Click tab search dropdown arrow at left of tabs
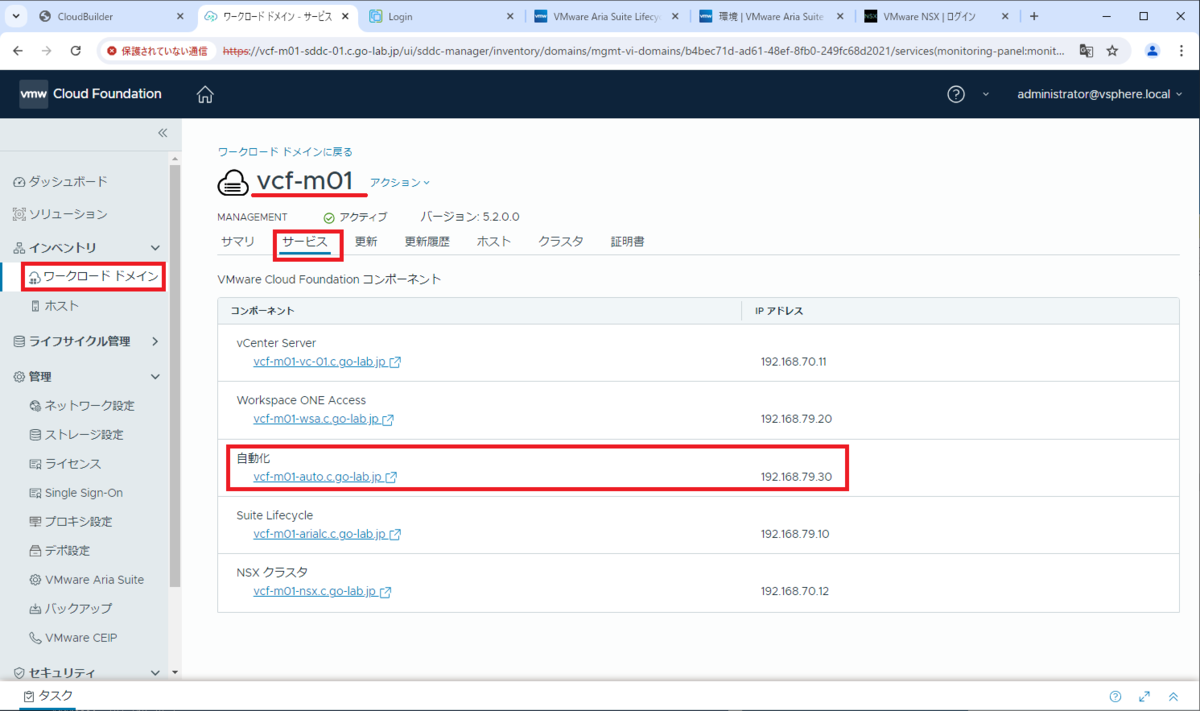1200x711 pixels. (x=16, y=16)
